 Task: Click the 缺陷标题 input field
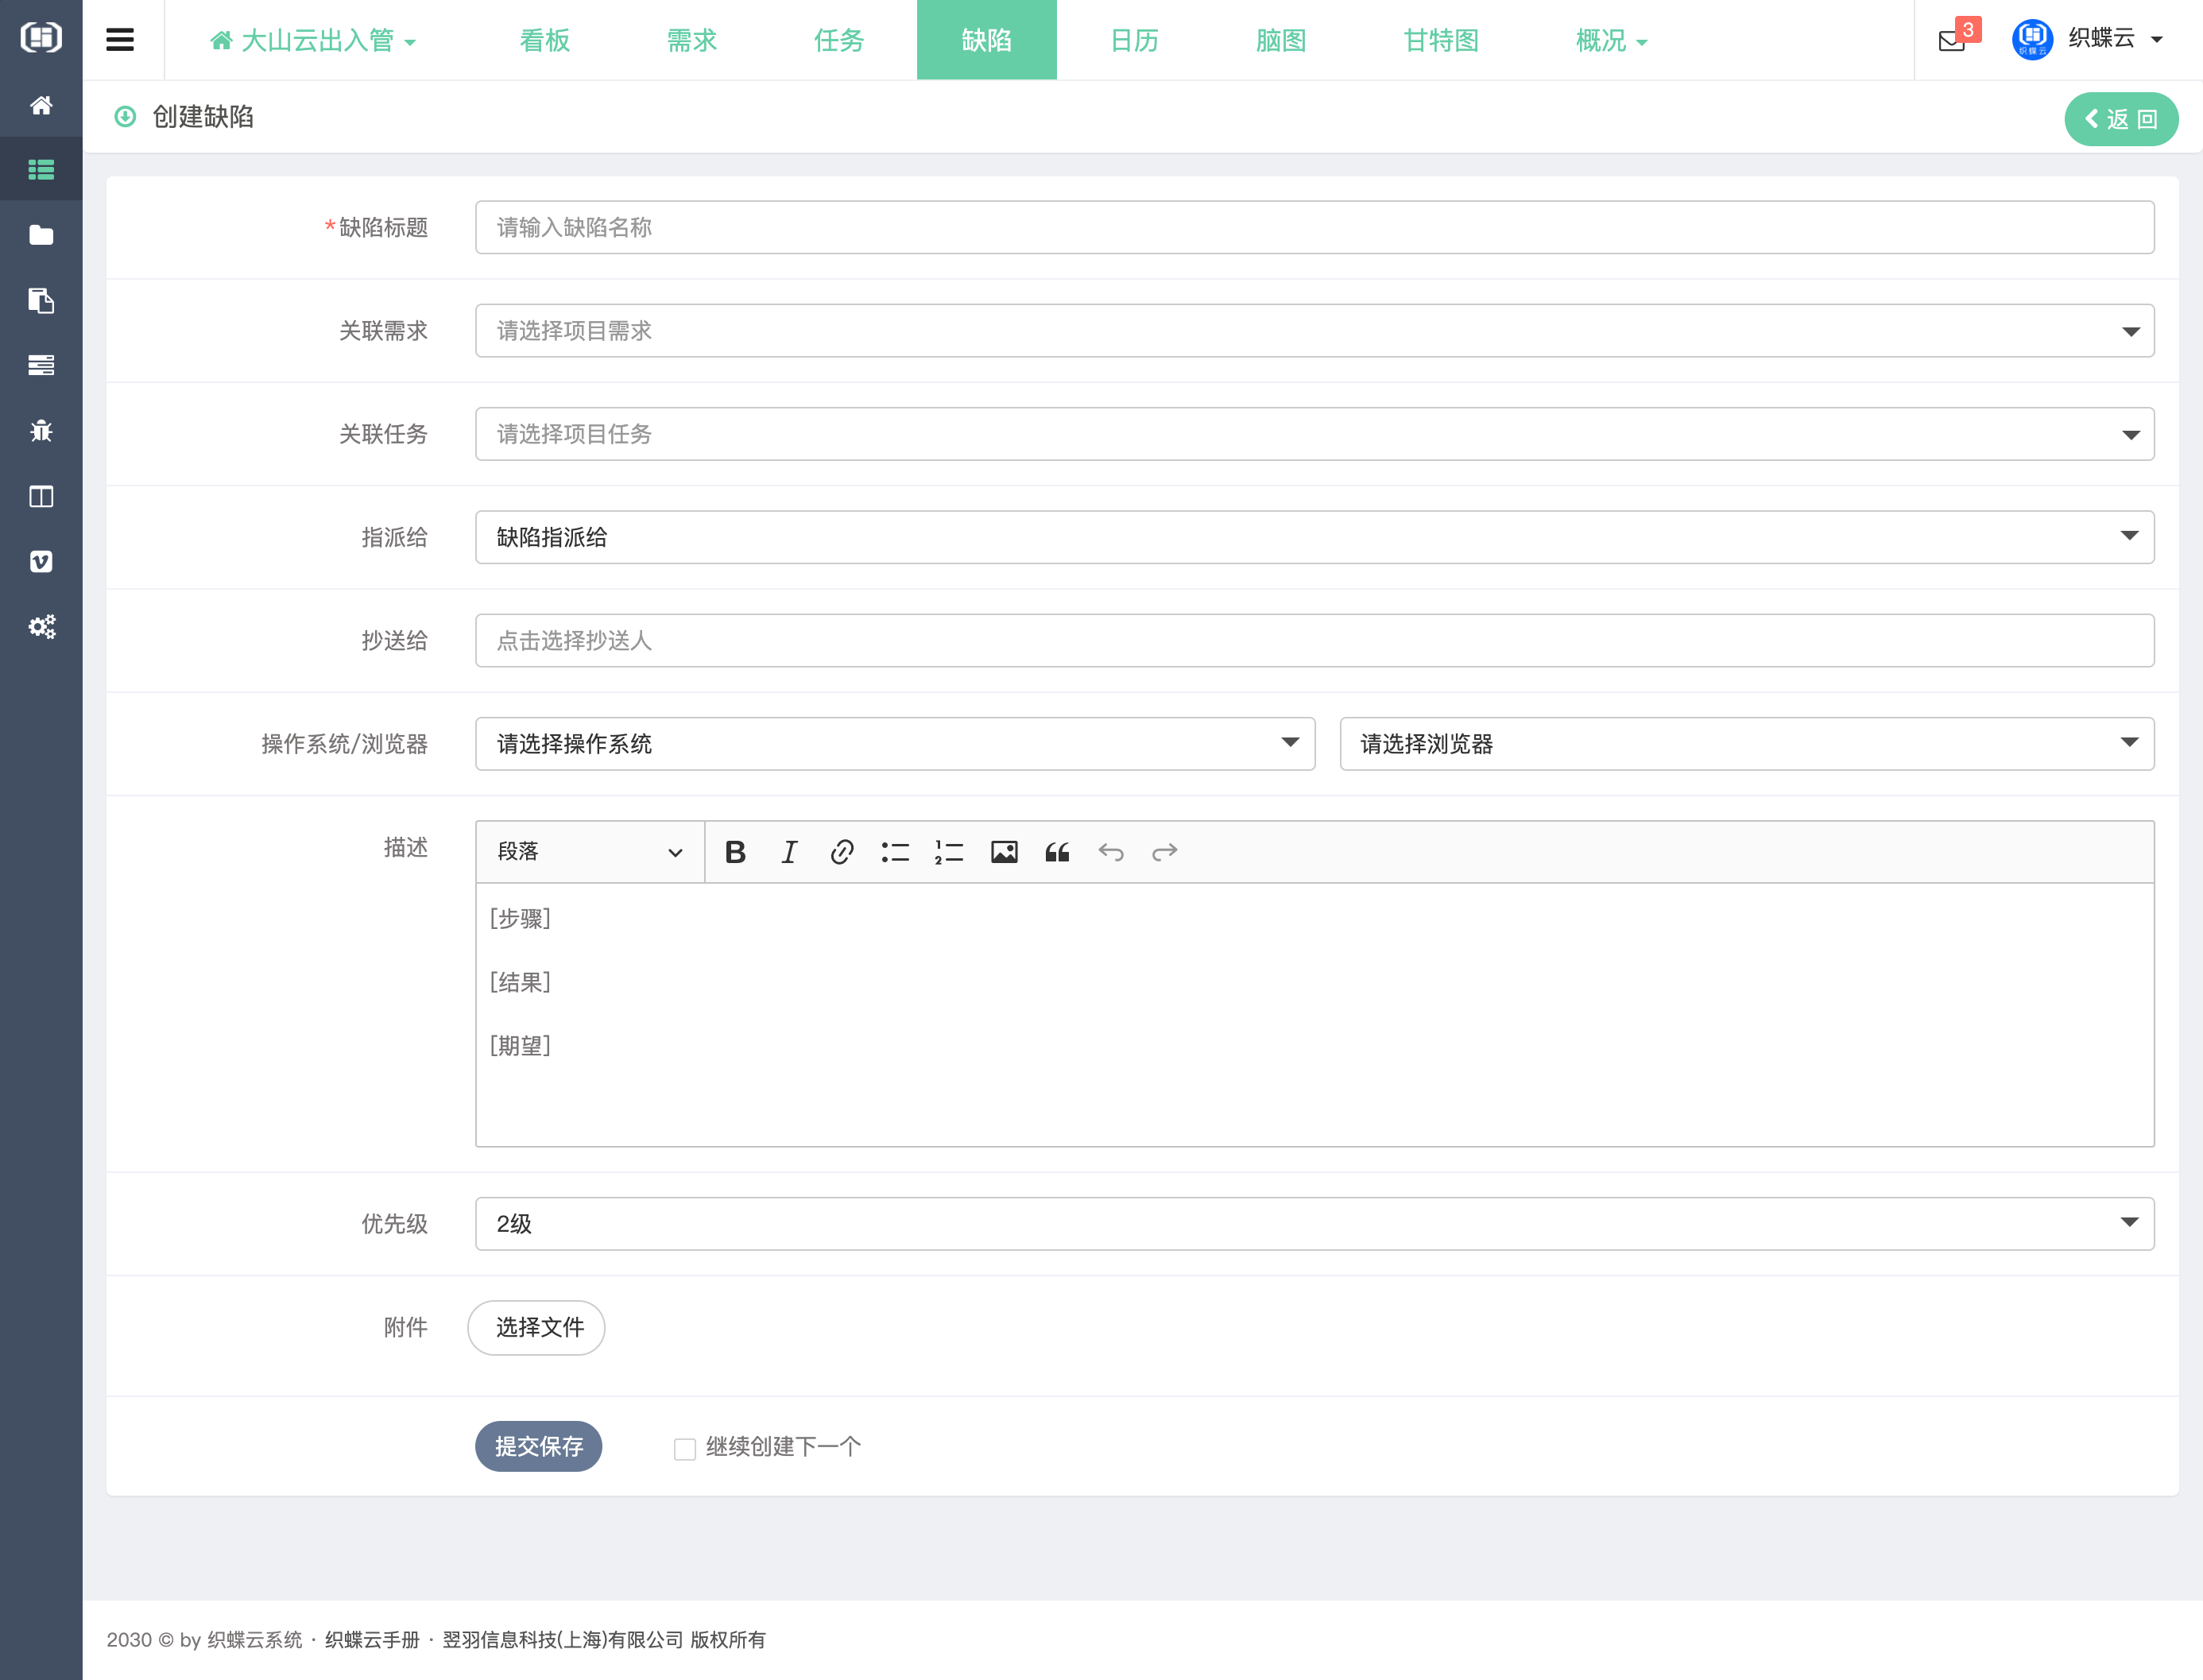pyautogui.click(x=1314, y=228)
